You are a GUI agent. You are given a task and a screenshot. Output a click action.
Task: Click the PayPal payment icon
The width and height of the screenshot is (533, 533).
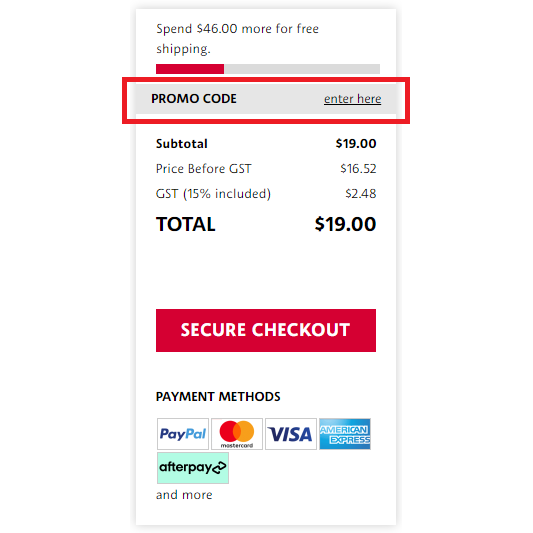coord(183,434)
